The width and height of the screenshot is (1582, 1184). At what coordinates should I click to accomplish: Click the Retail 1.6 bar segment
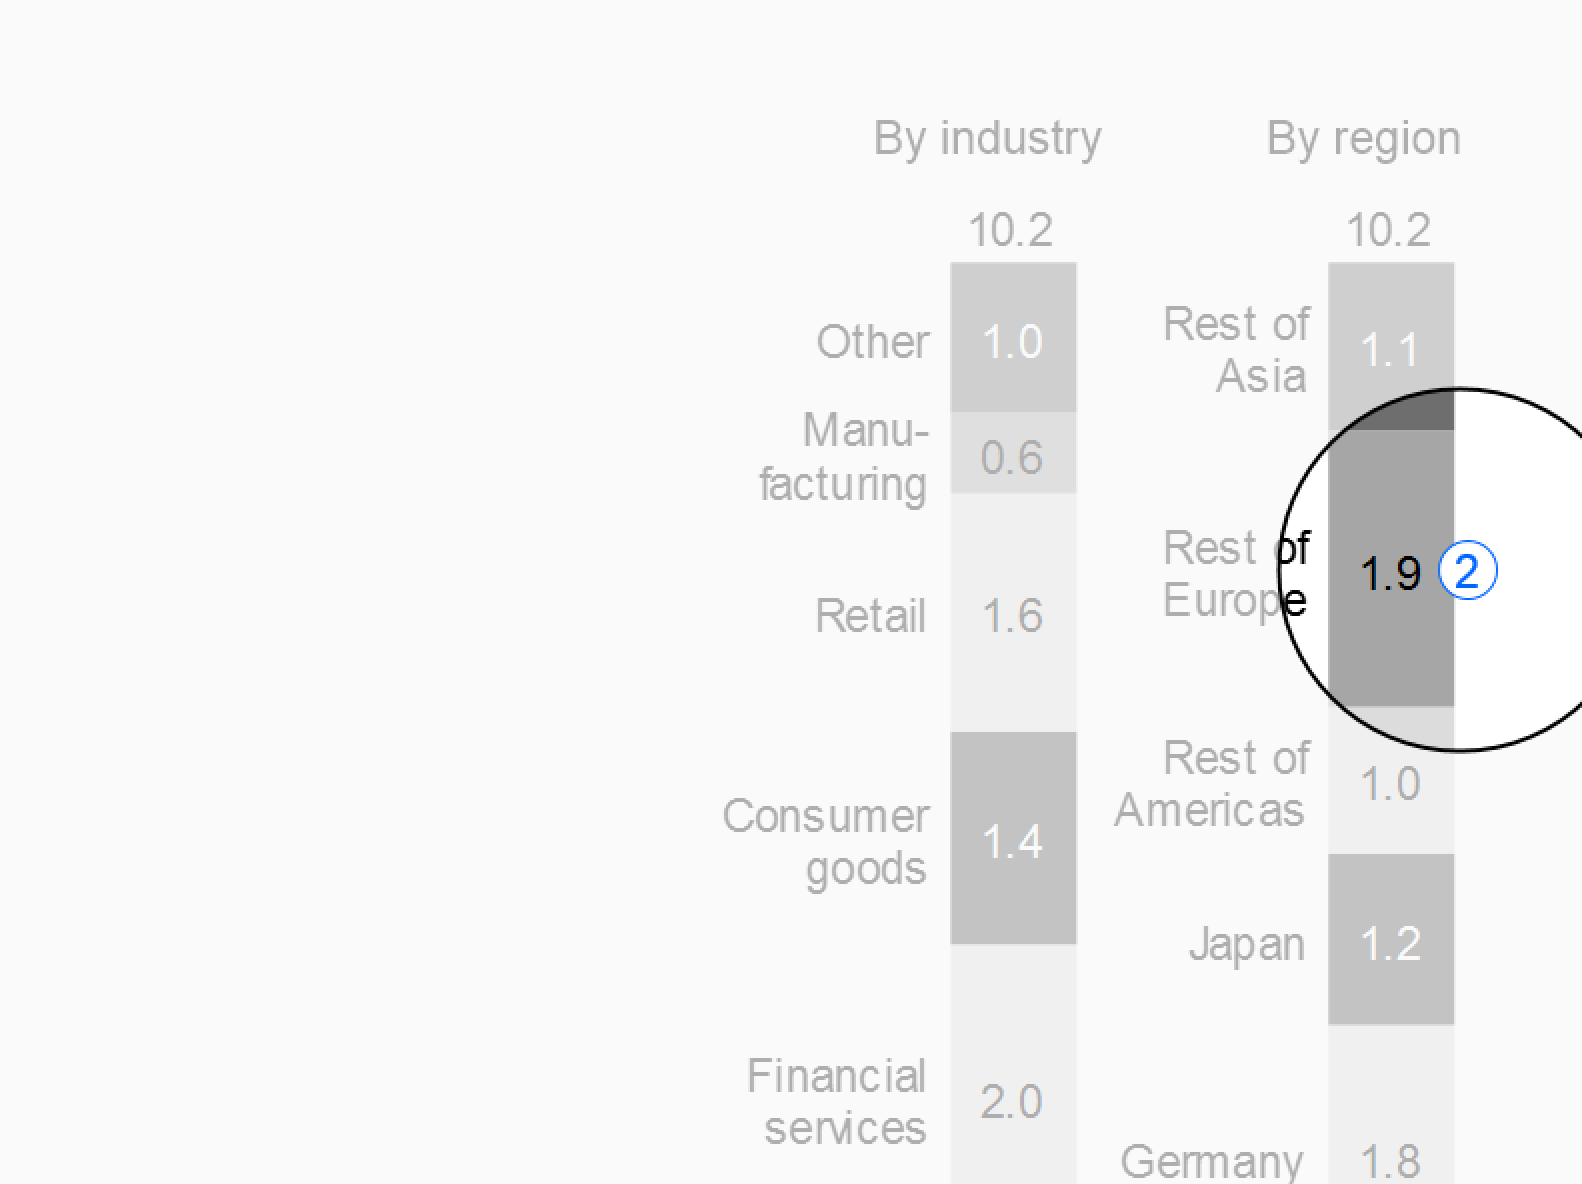1013,612
